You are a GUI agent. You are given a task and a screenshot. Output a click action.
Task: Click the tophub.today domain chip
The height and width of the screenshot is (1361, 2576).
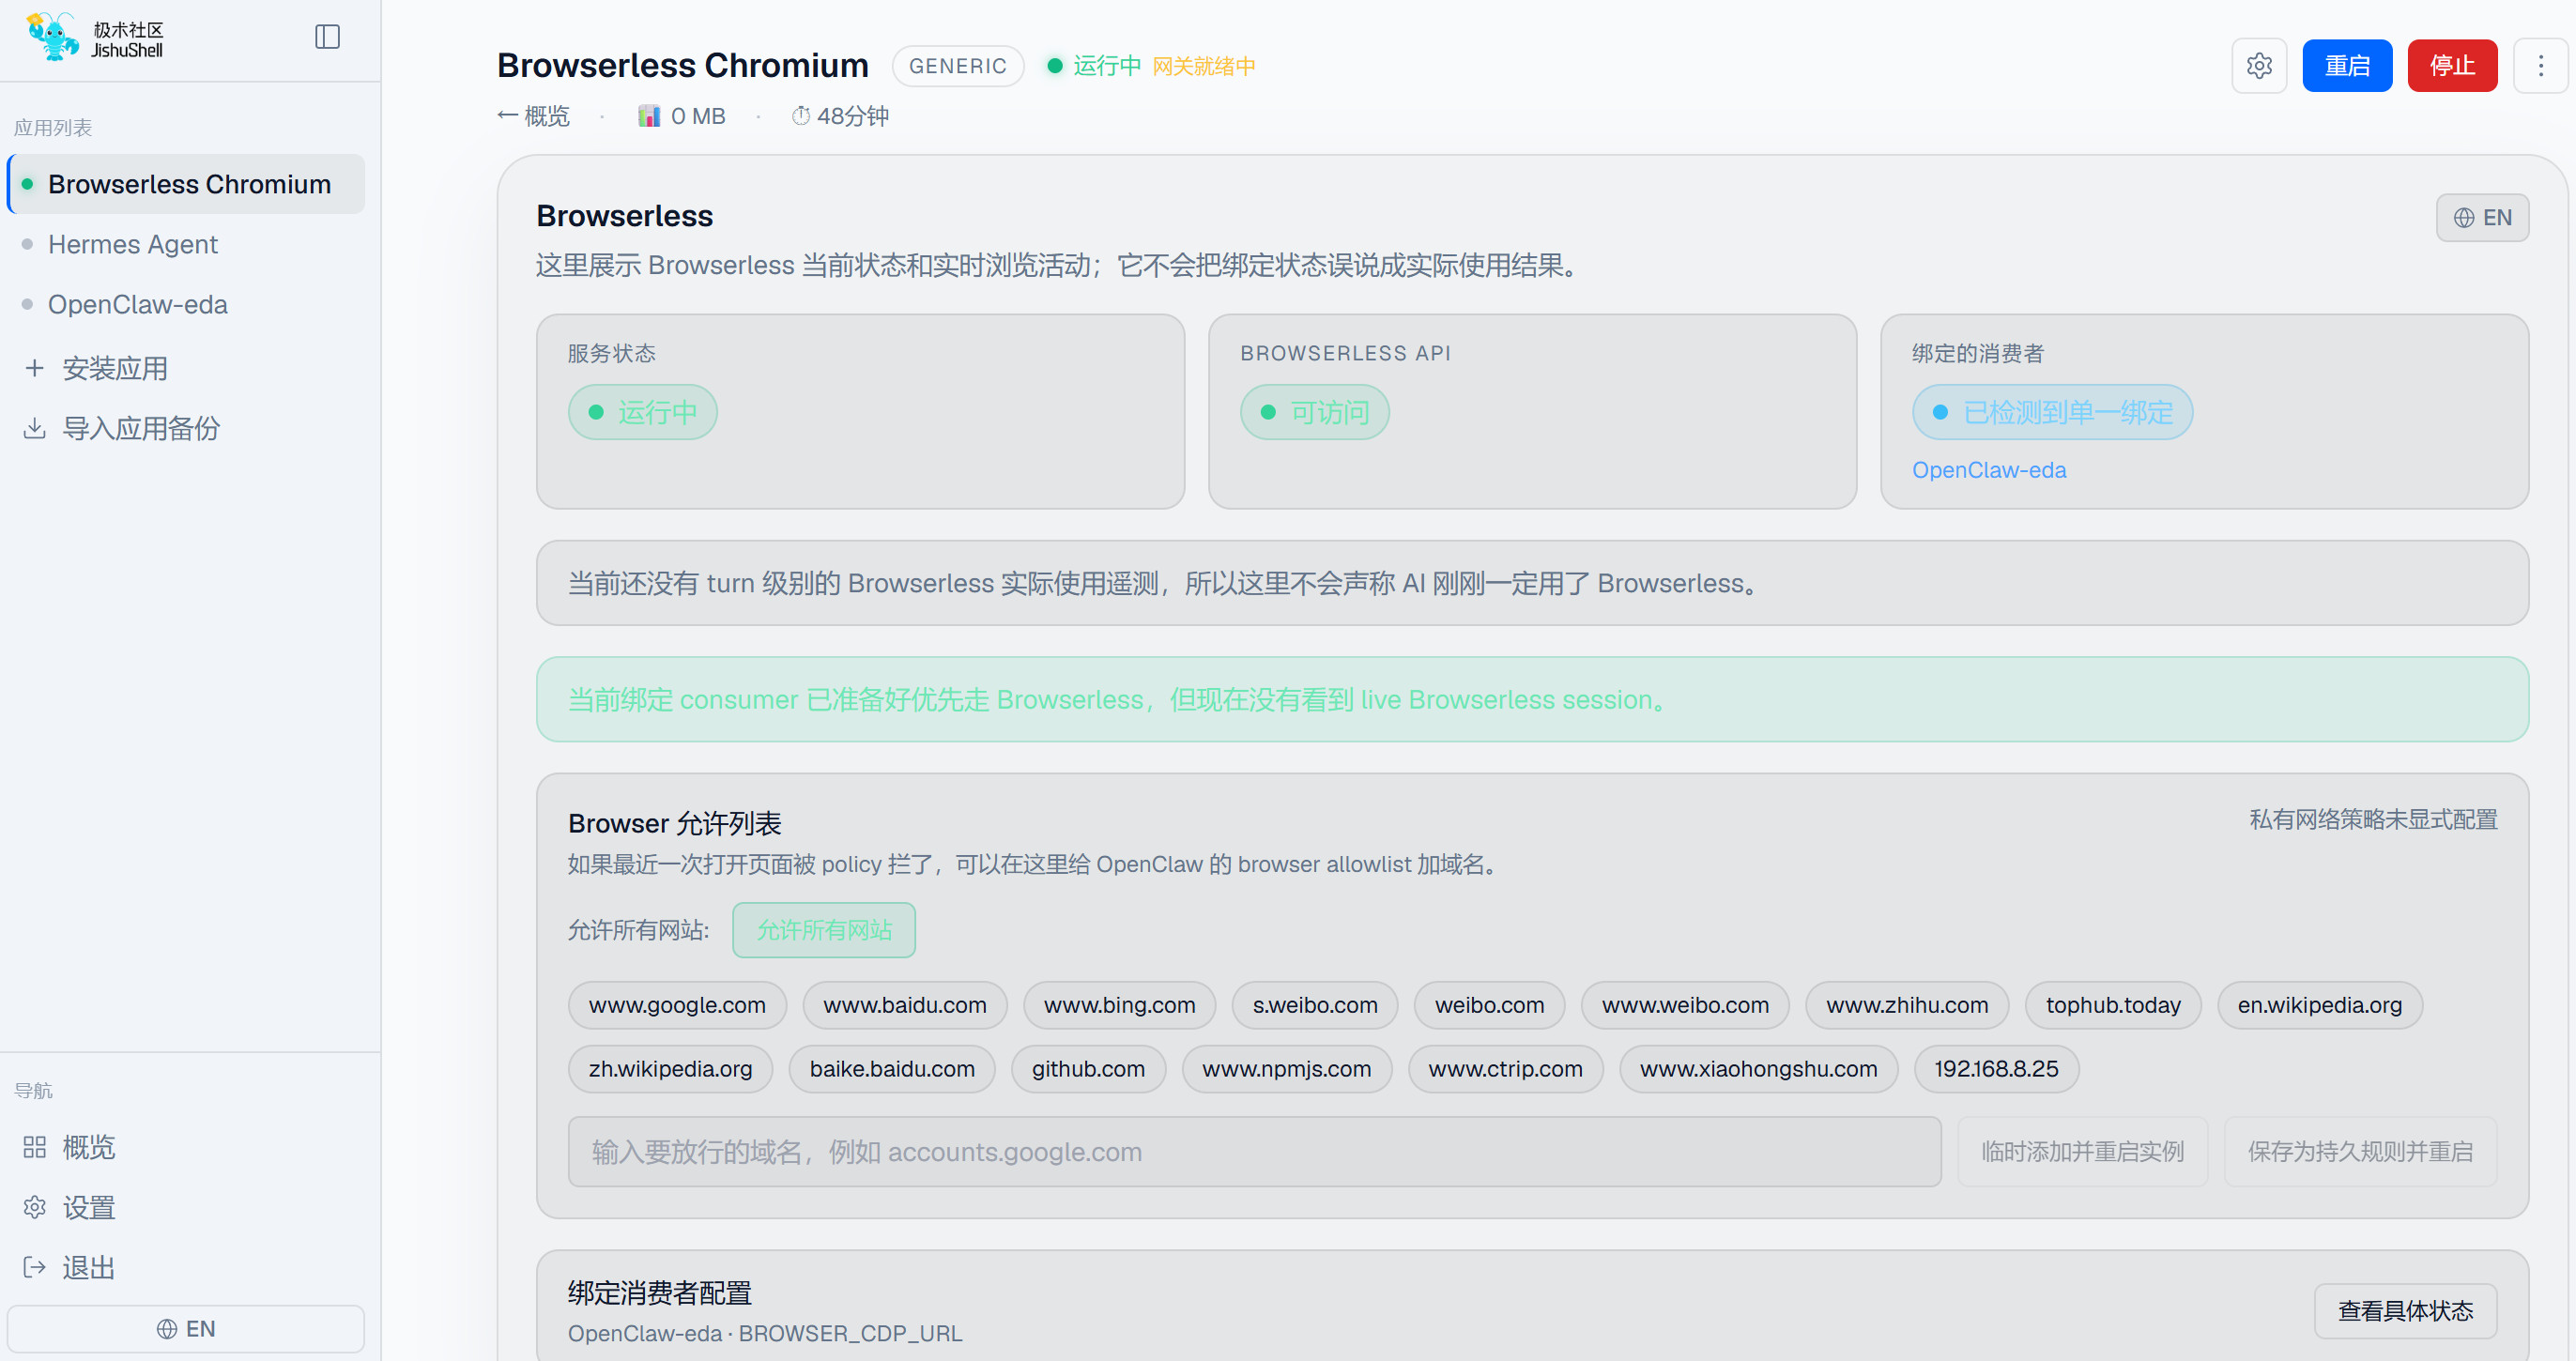coord(2113,1005)
